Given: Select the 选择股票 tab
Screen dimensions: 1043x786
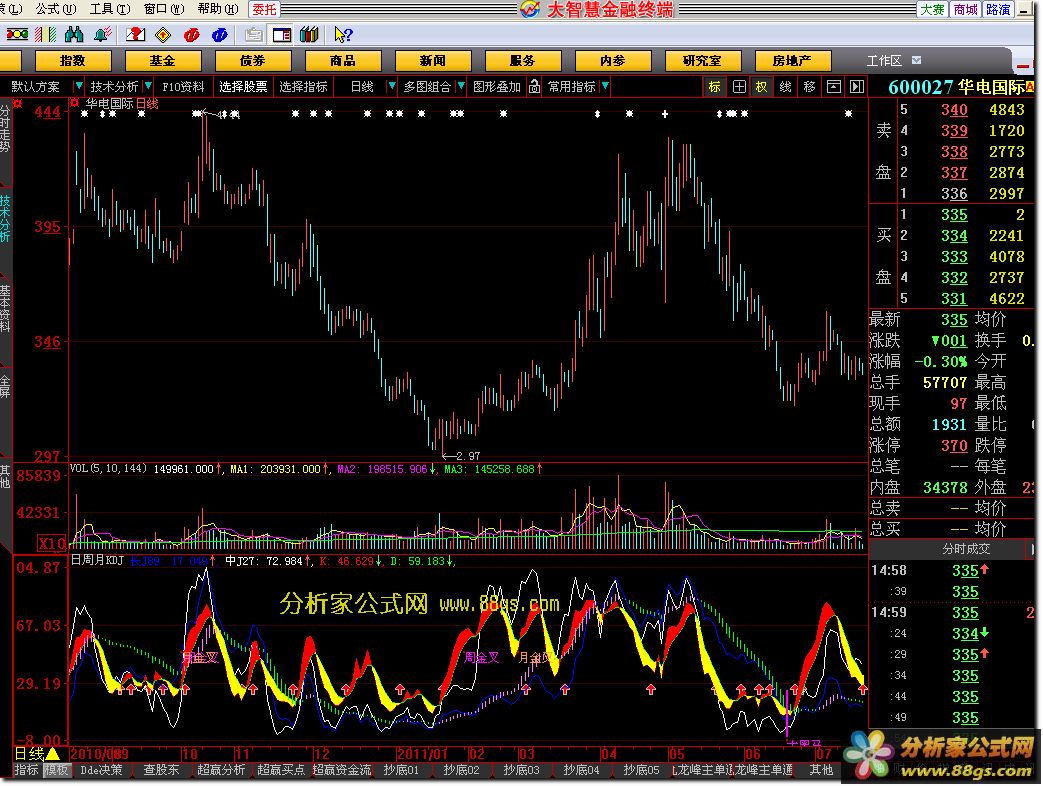Looking at the screenshot, I should tap(243, 86).
